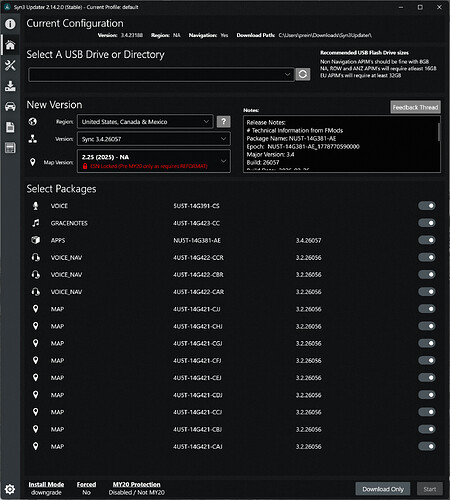Refresh the USB drive list
Screen dimensions: 450x500
303,74
